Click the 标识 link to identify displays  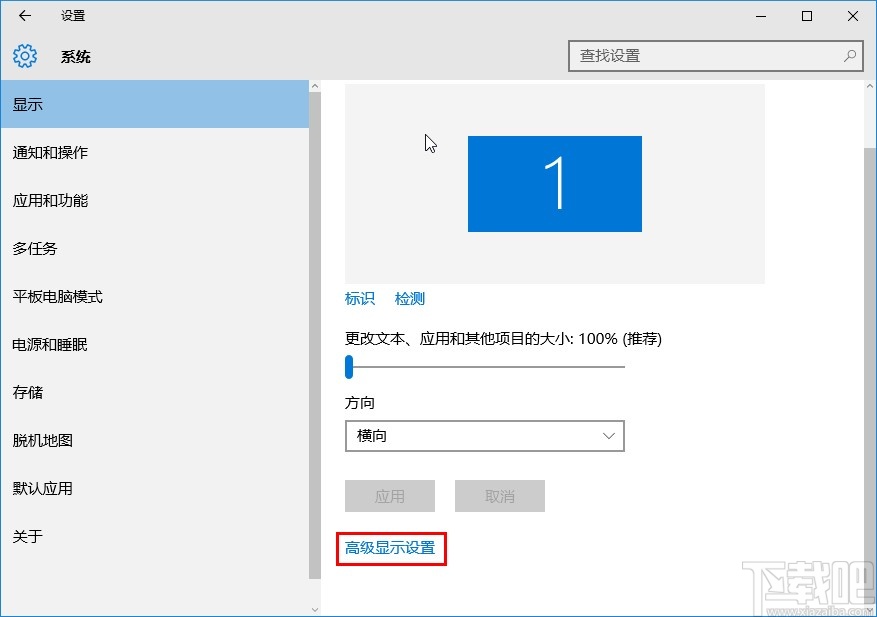360,298
